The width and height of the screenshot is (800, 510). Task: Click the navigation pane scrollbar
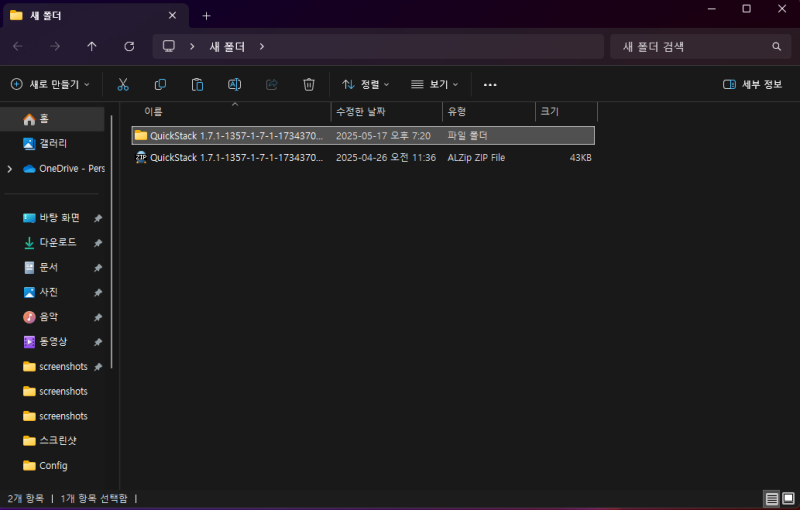112,242
